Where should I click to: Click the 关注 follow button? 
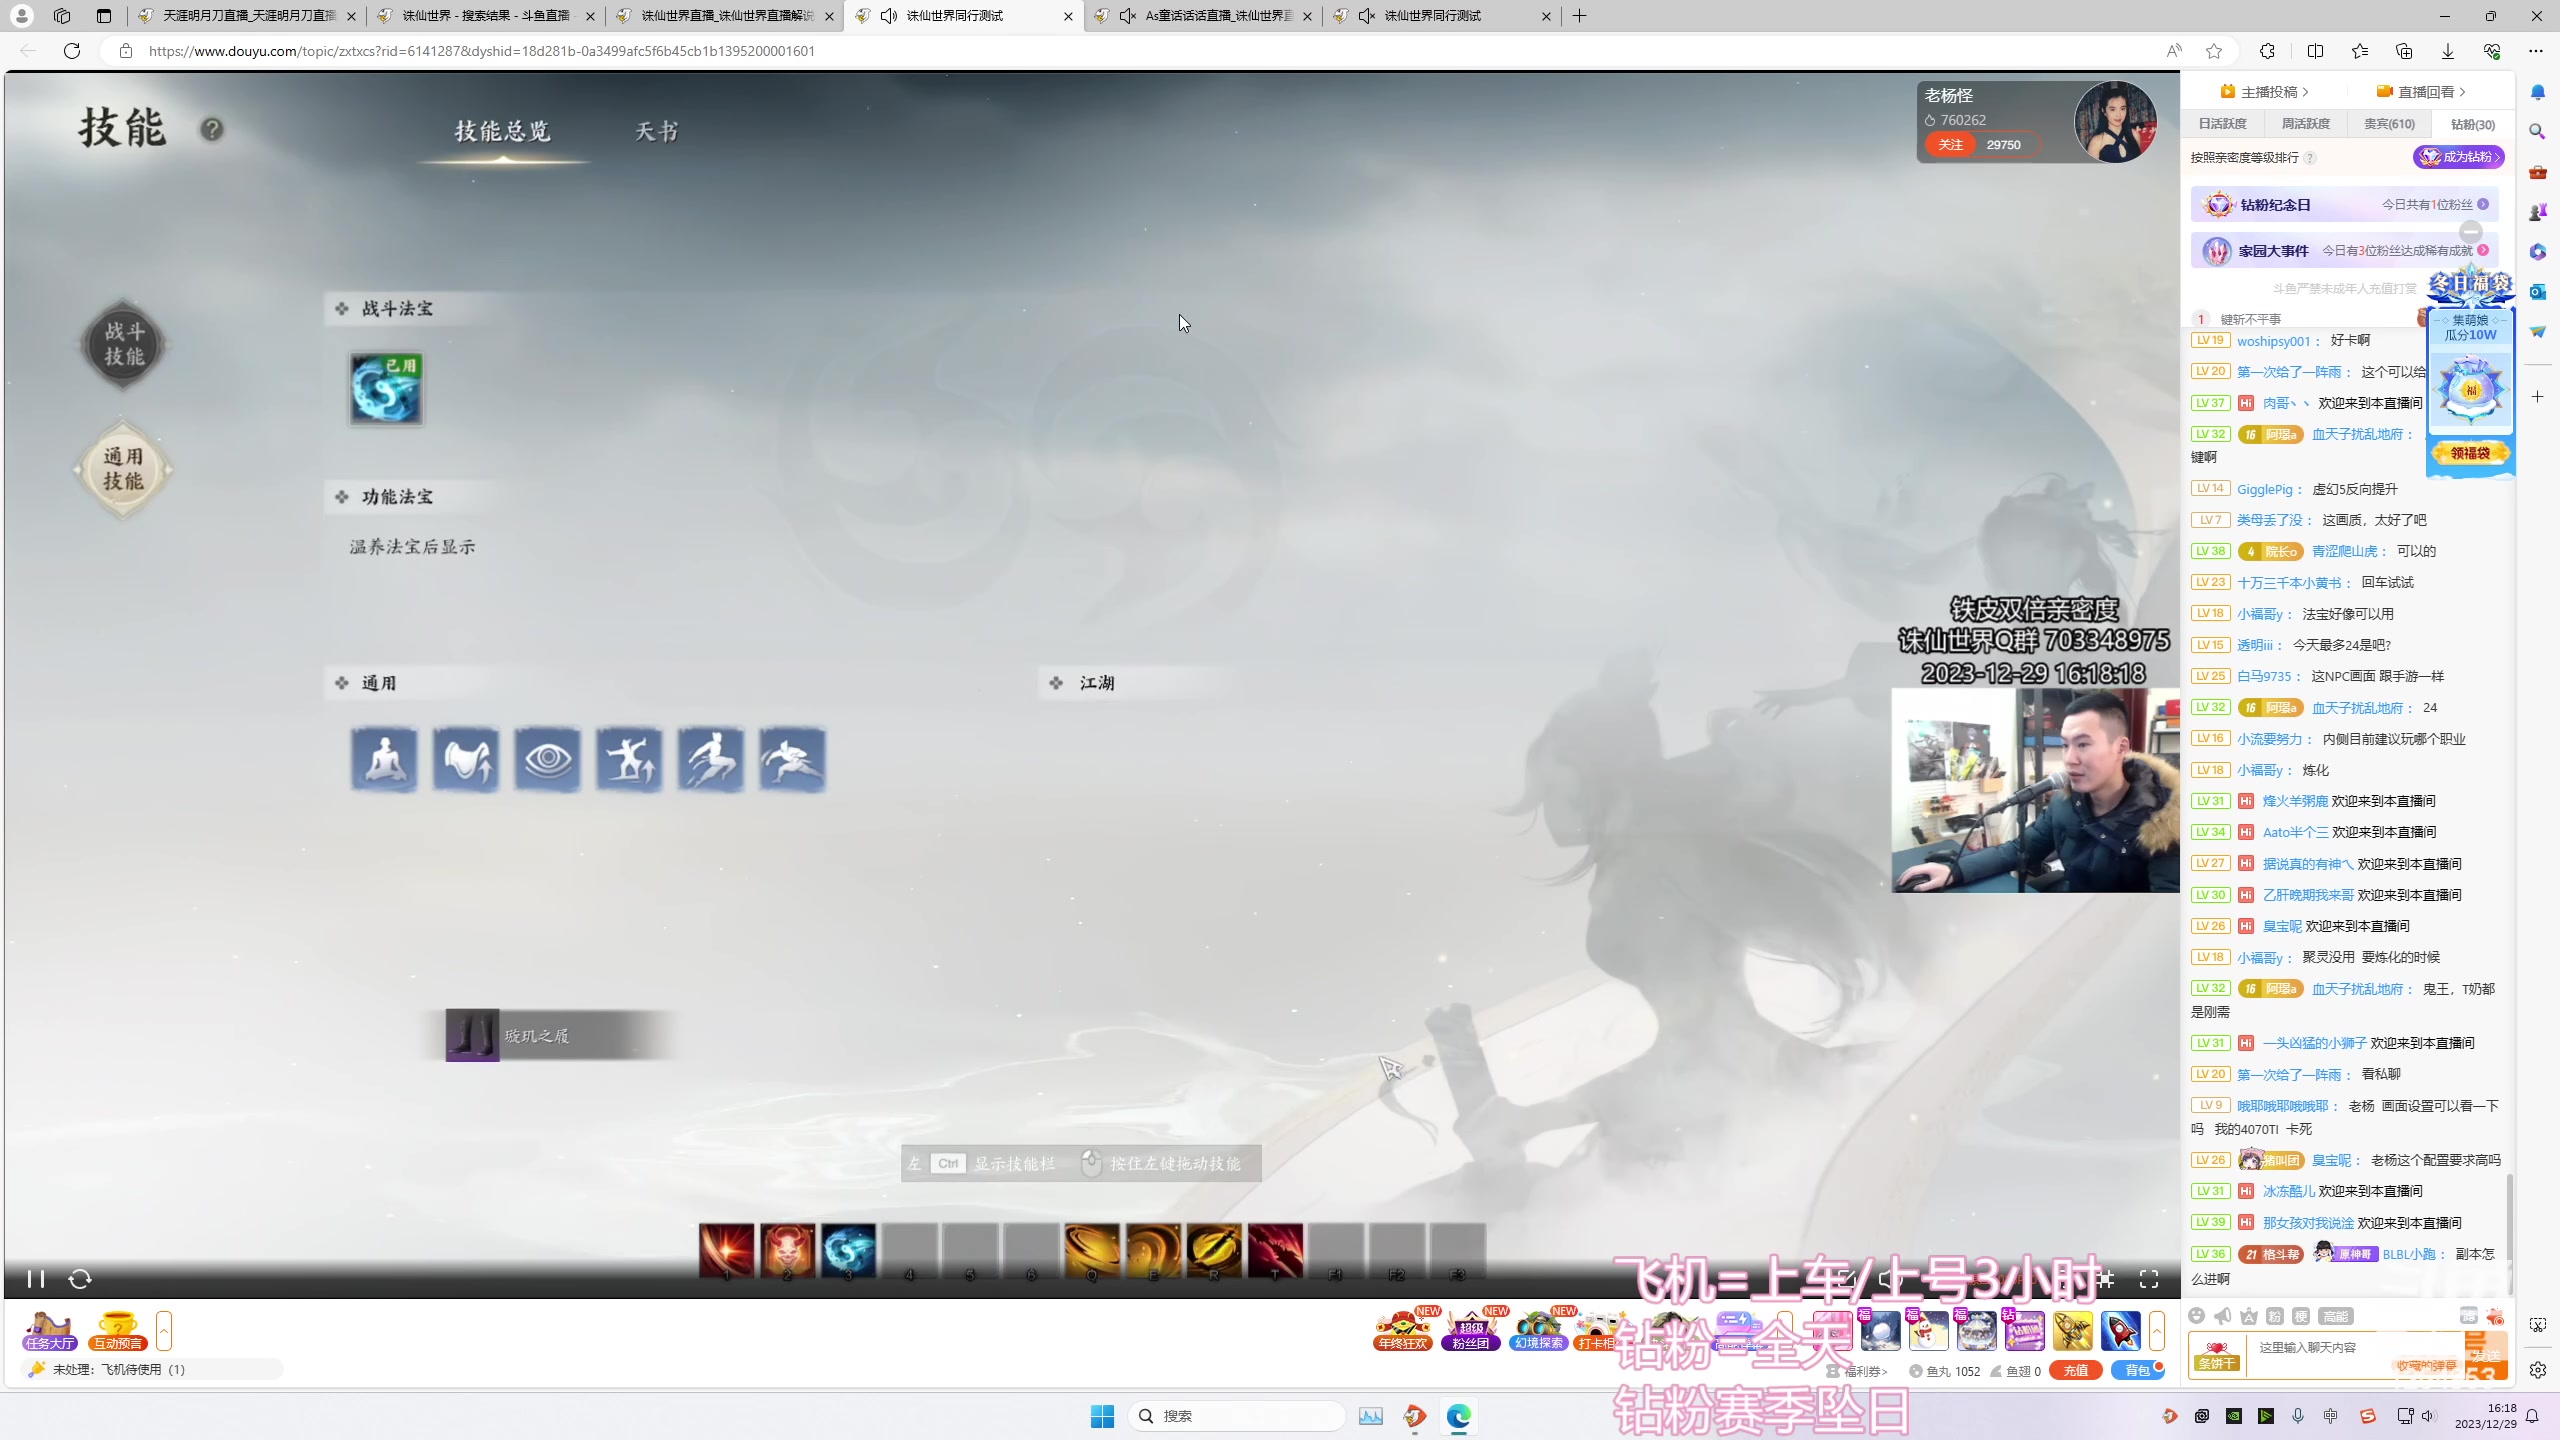pos(1950,145)
